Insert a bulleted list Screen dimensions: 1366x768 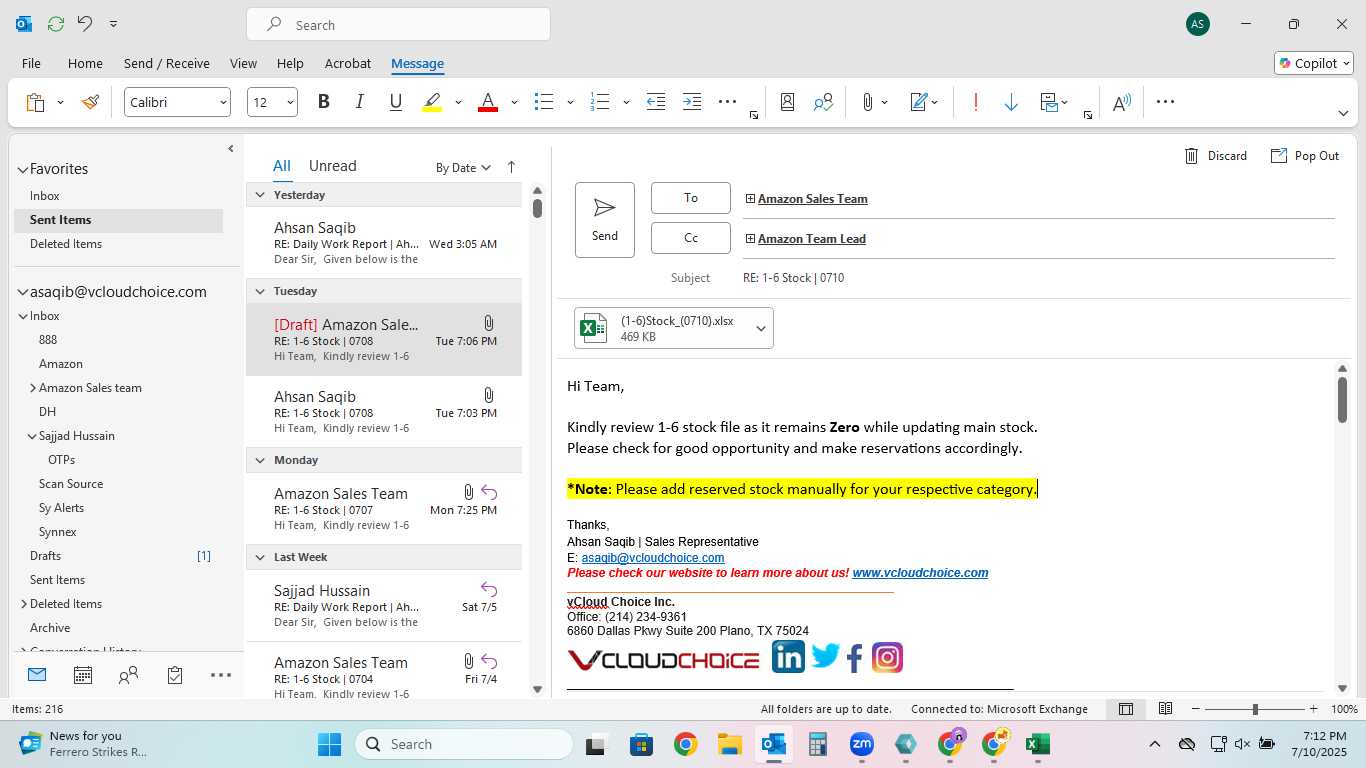tap(544, 102)
